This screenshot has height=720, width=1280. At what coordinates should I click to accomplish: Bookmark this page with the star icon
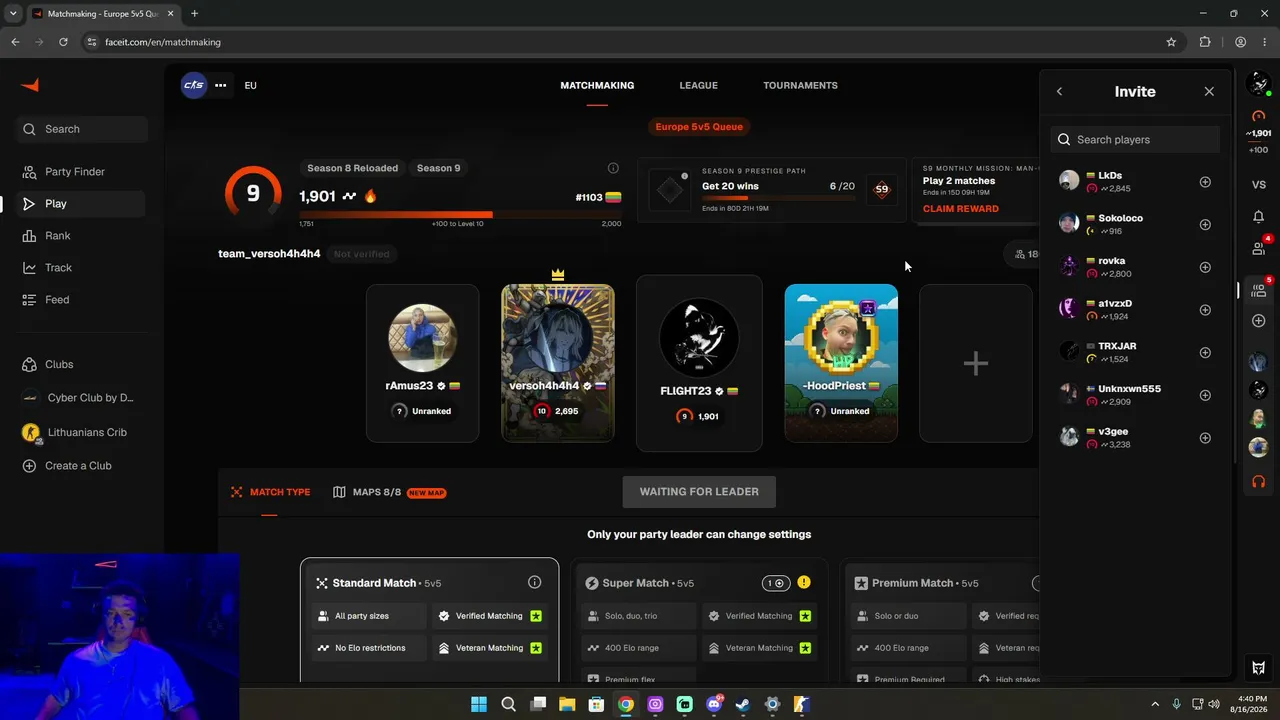1171,42
